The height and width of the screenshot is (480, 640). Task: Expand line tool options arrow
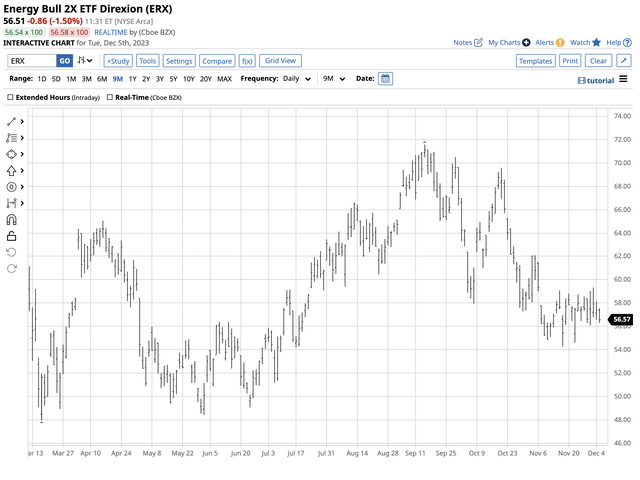coord(22,122)
